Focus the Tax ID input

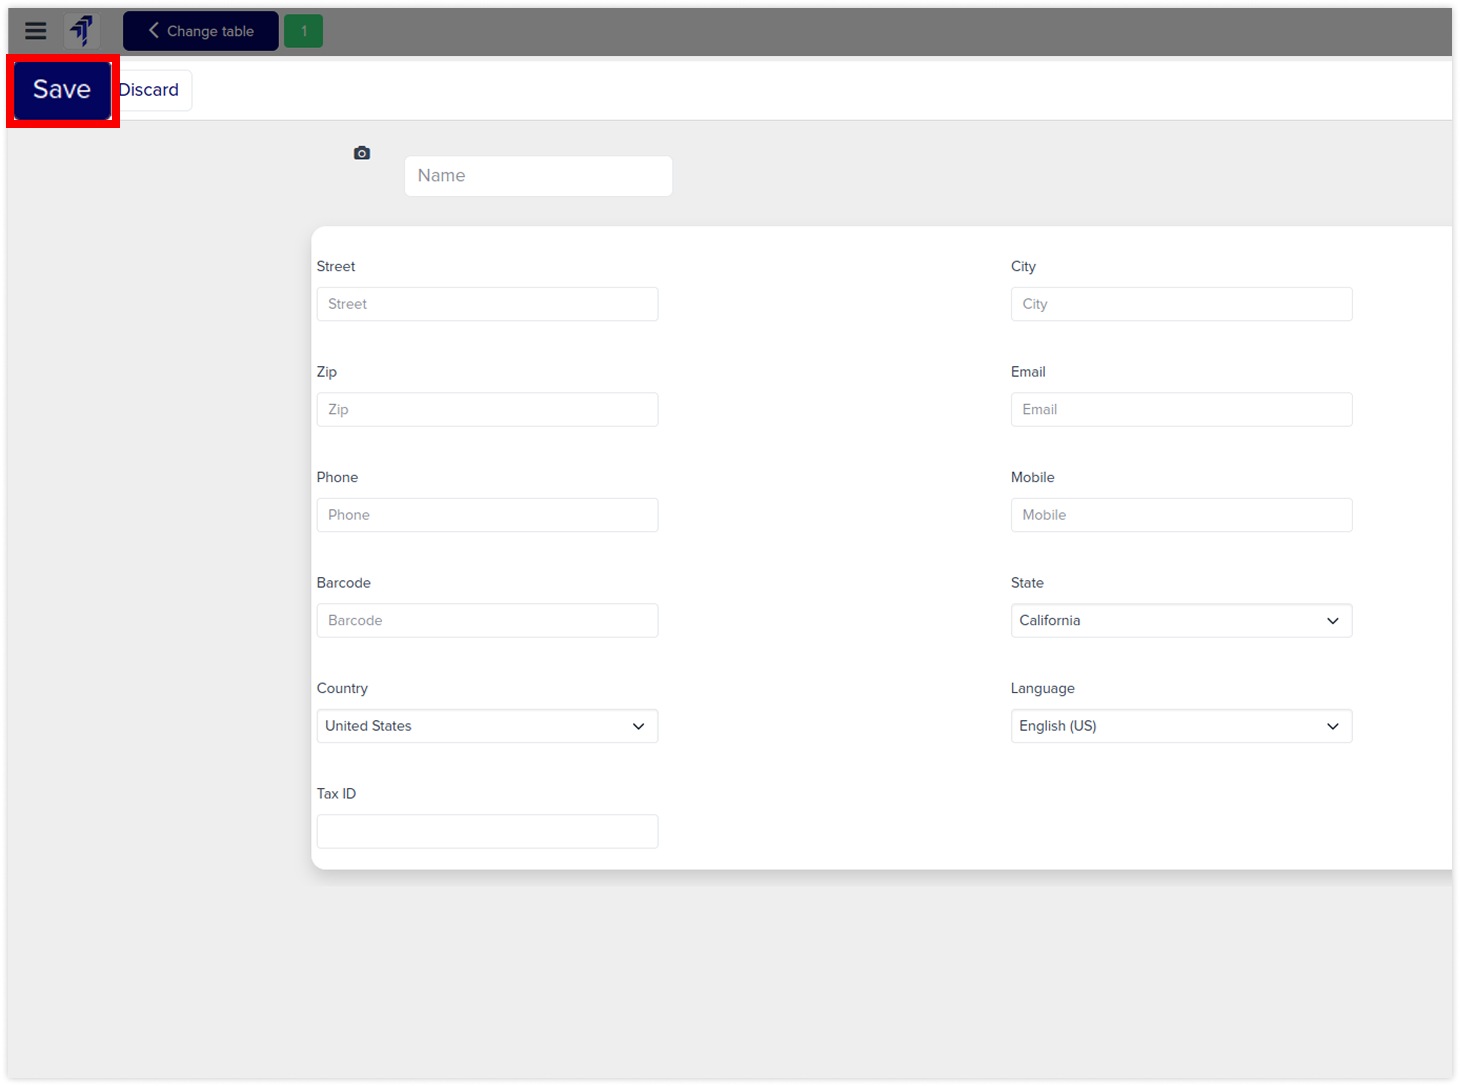[x=487, y=832]
